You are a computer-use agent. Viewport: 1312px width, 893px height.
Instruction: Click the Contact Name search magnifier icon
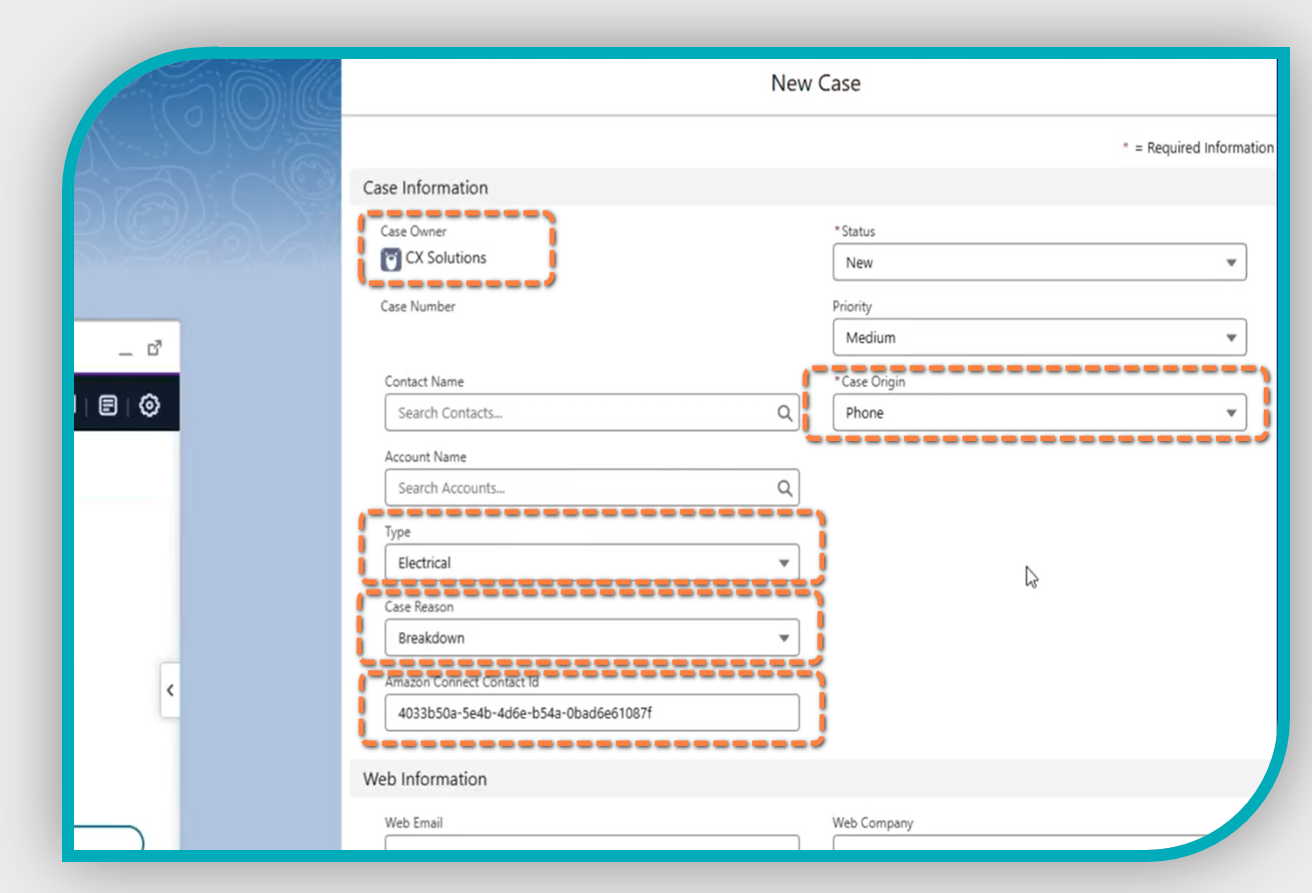(785, 413)
